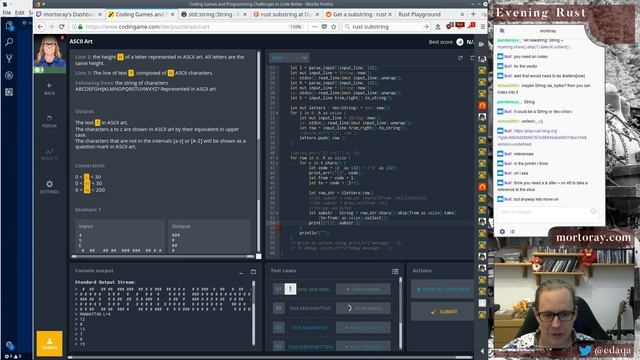Toggle code fold at the for-row loop line

(x=277, y=158)
